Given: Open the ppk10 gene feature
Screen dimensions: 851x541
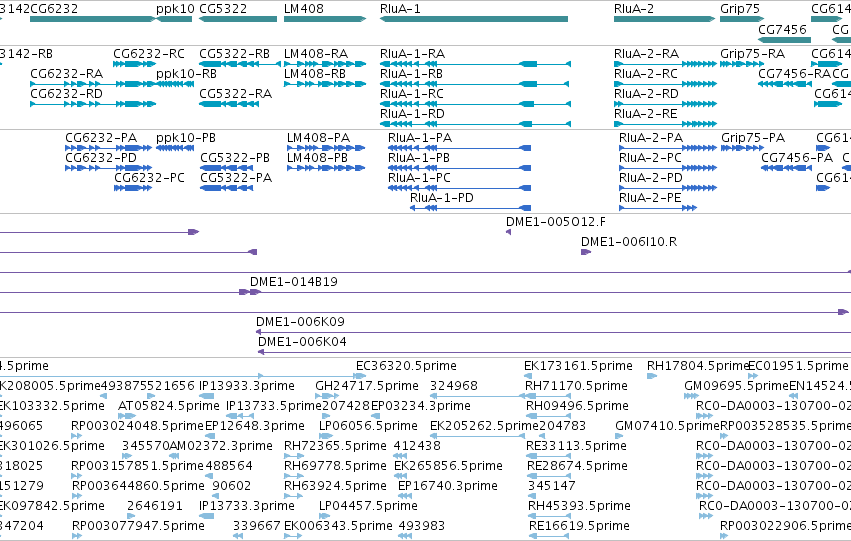Looking at the screenshot, I should (174, 19).
